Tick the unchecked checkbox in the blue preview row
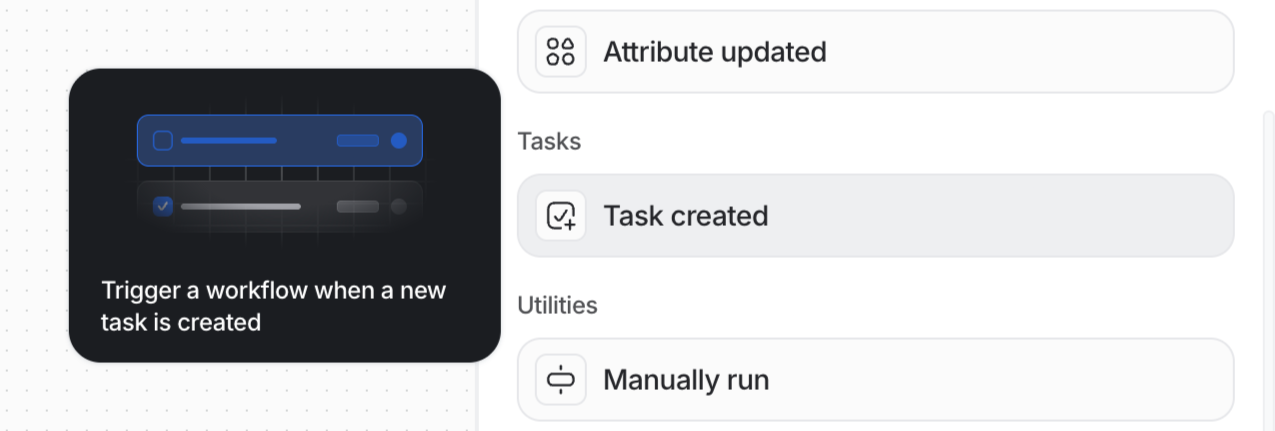The height and width of the screenshot is (431, 1275). point(162,141)
